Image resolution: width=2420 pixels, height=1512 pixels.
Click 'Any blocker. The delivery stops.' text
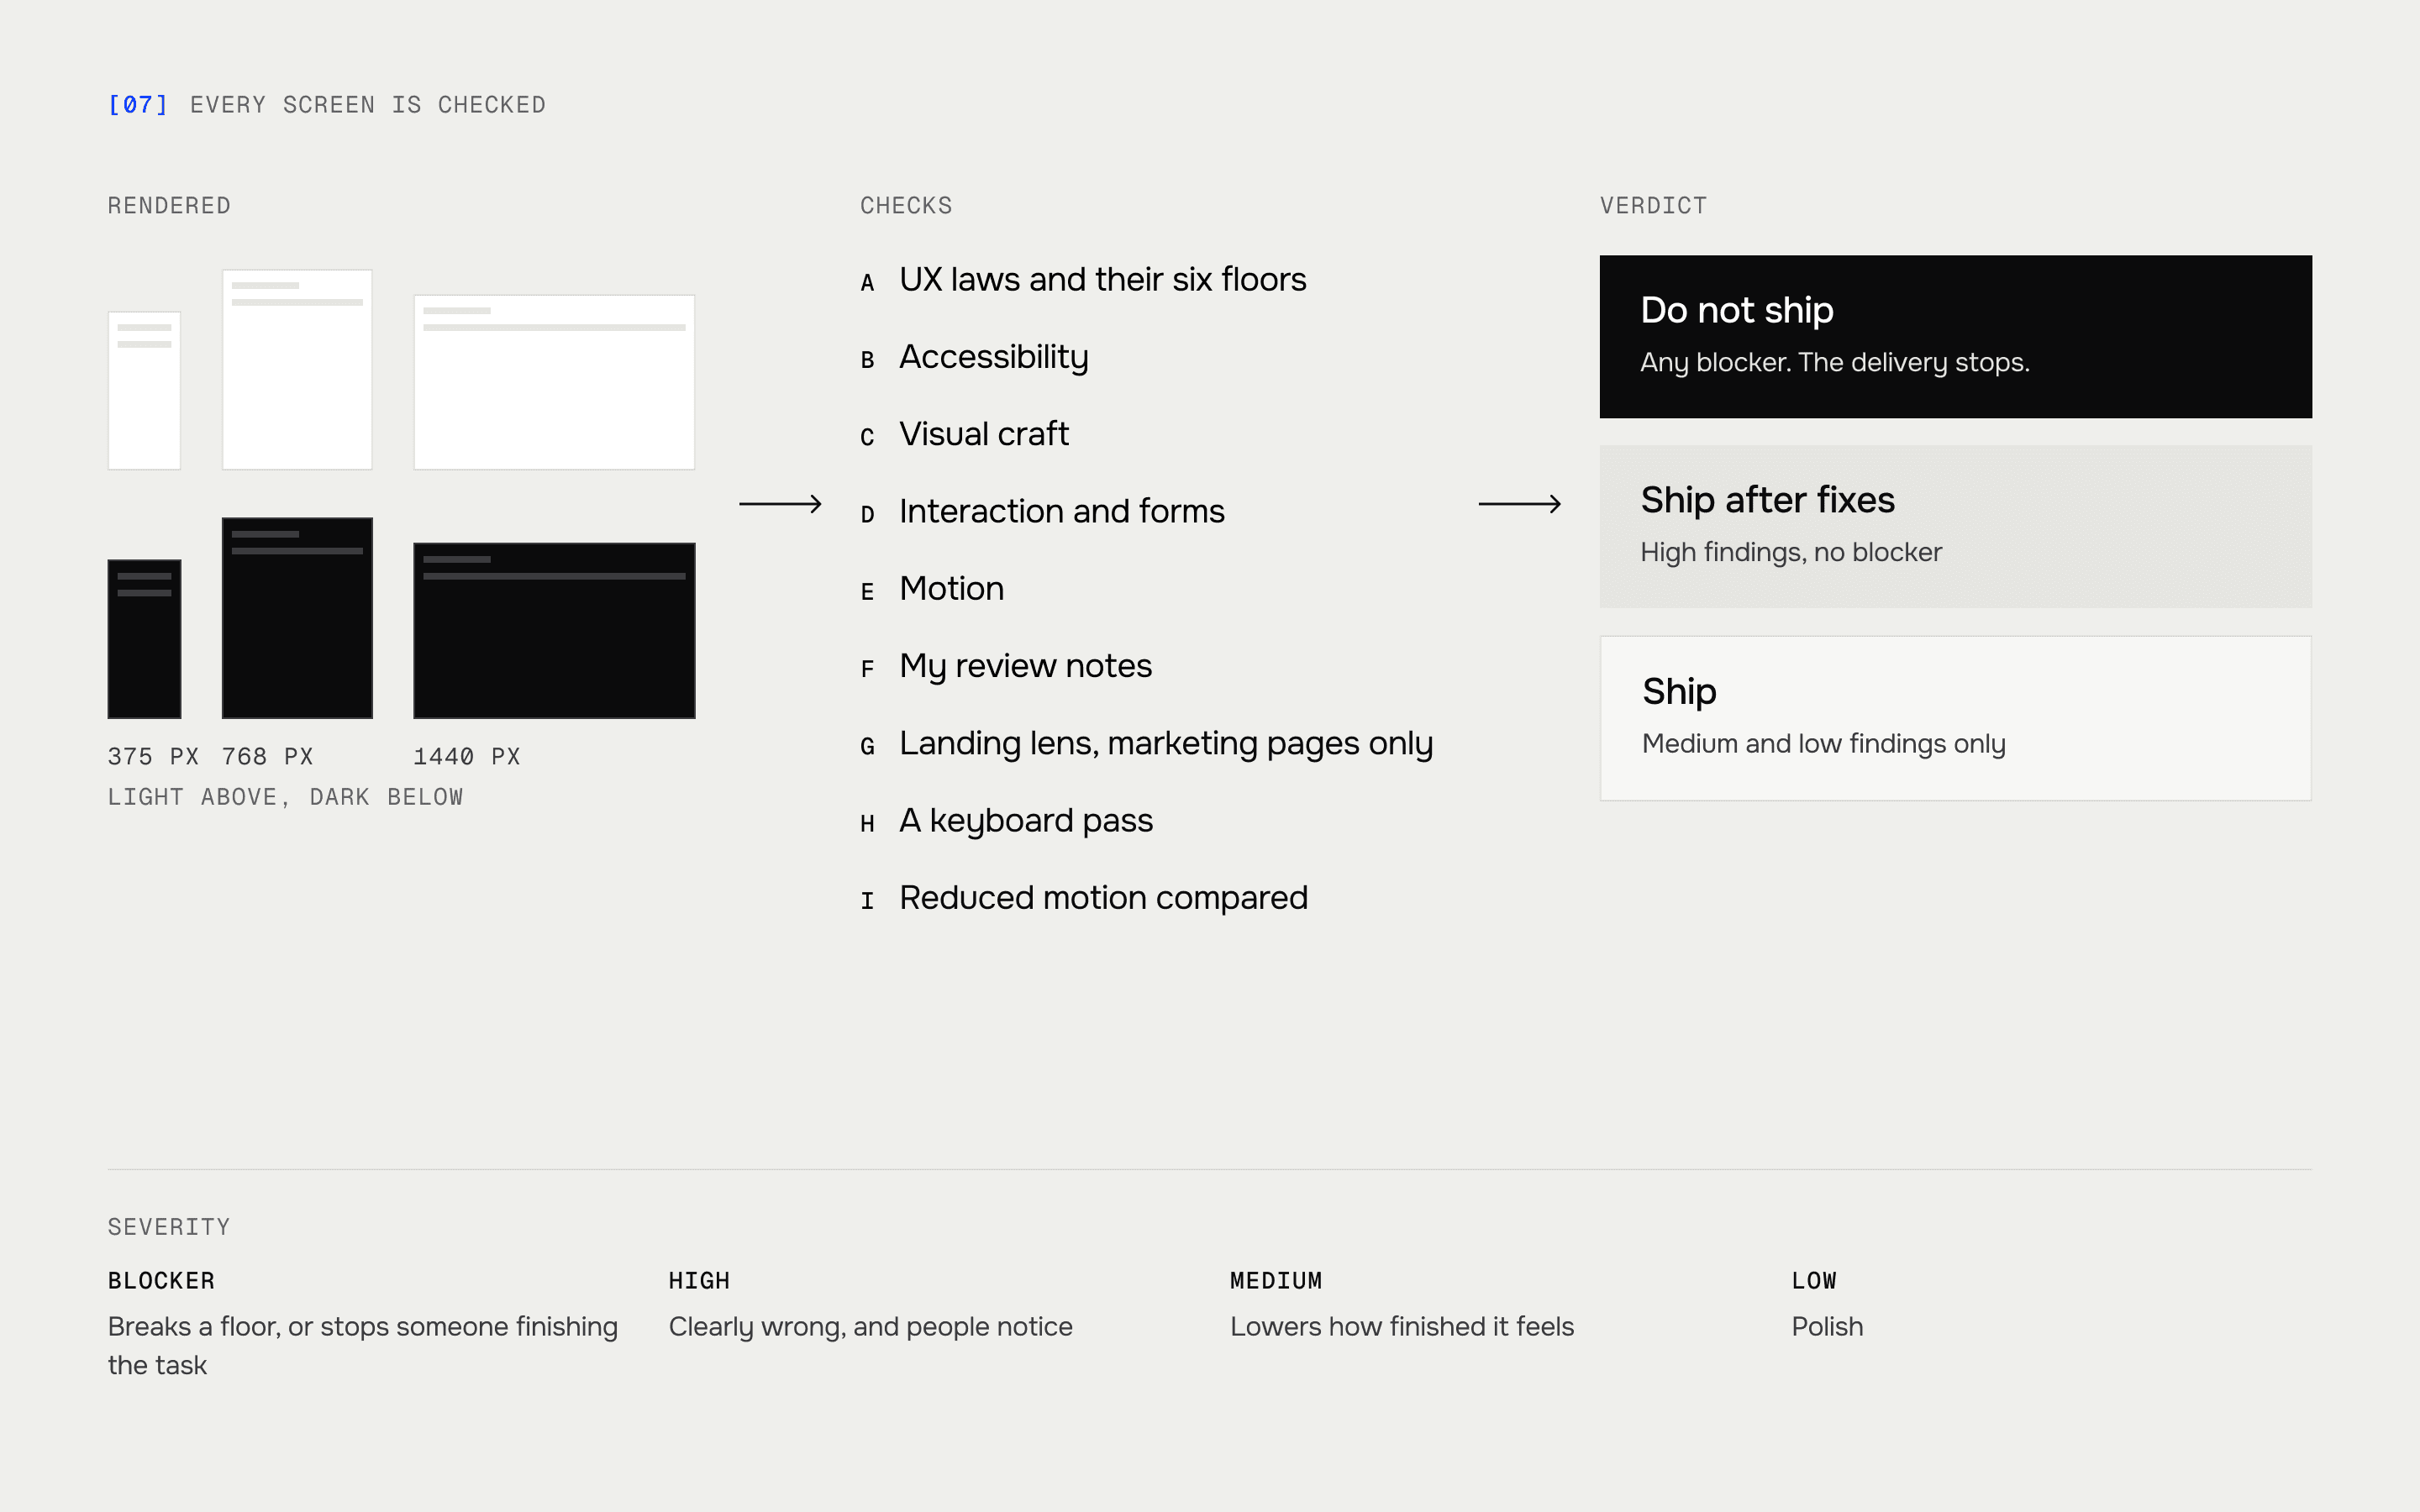click(1834, 362)
